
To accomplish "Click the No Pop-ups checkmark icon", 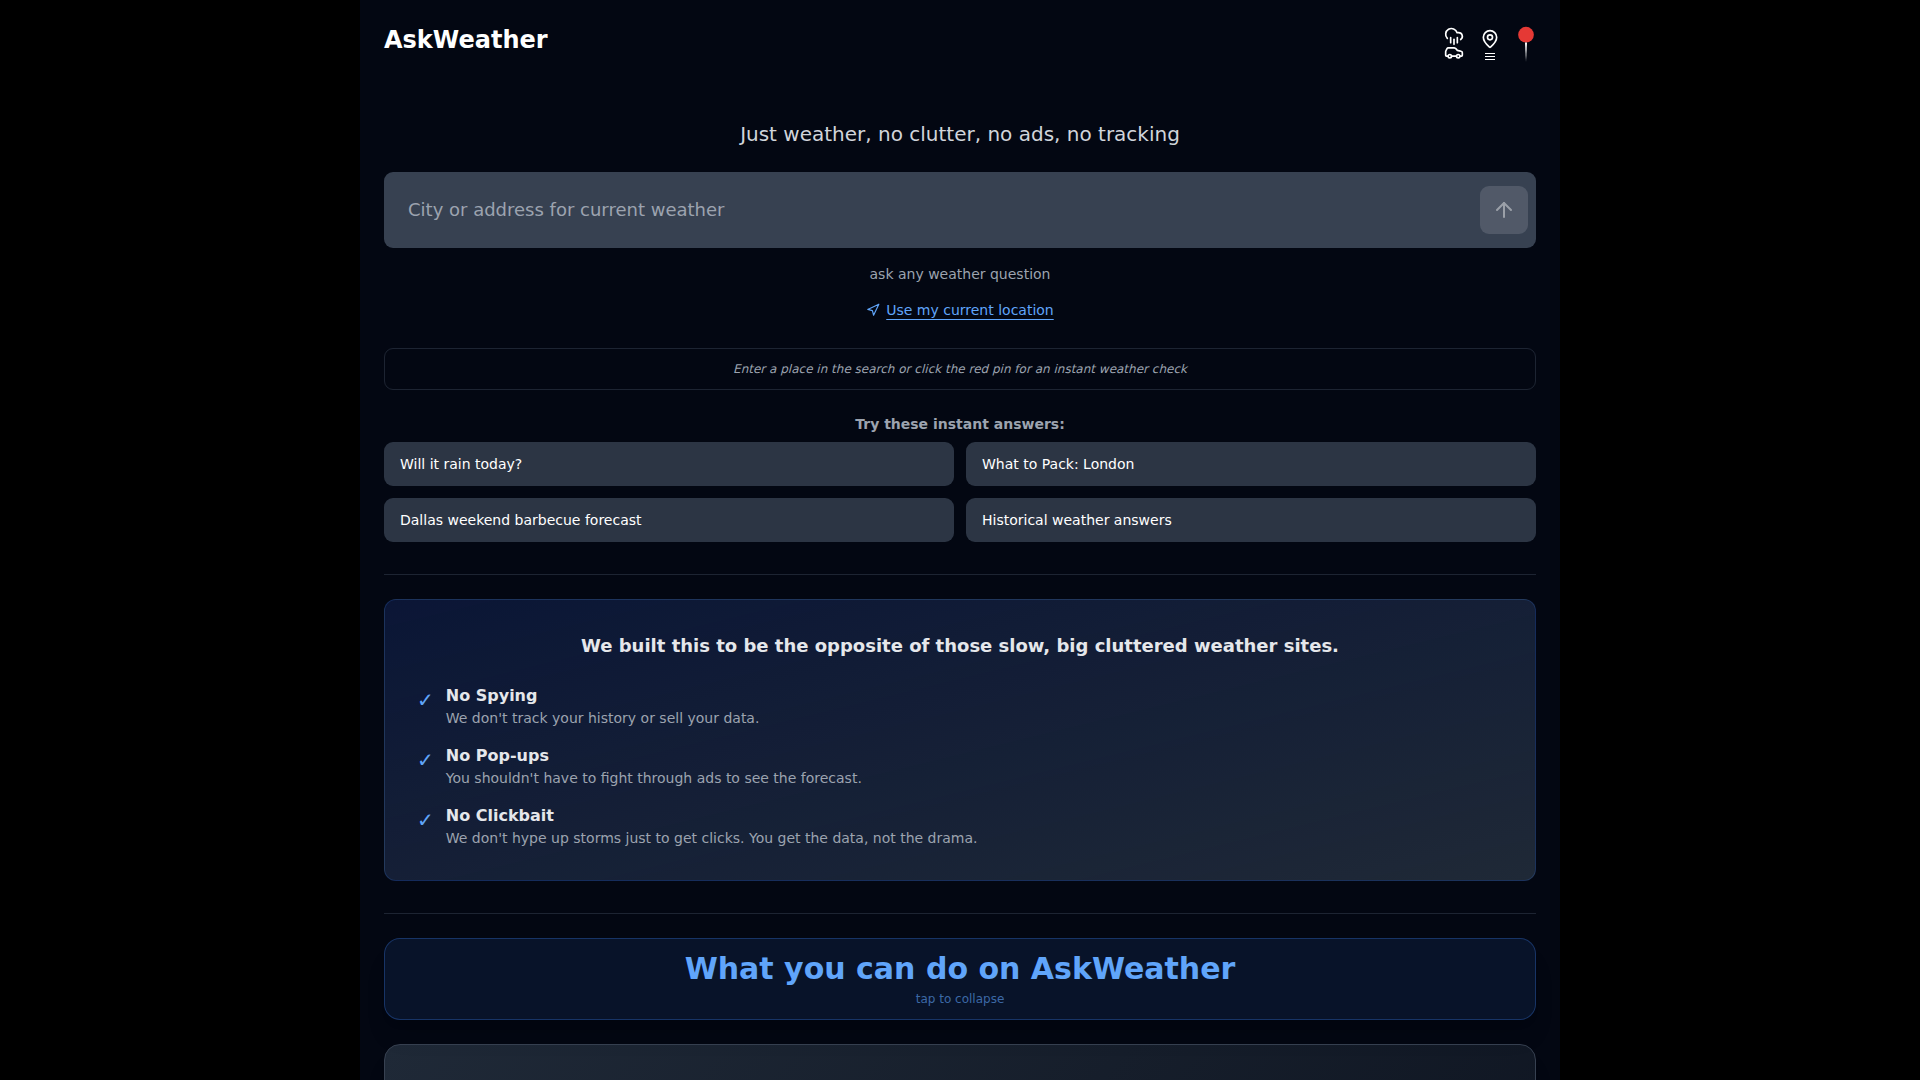I will coord(425,760).
